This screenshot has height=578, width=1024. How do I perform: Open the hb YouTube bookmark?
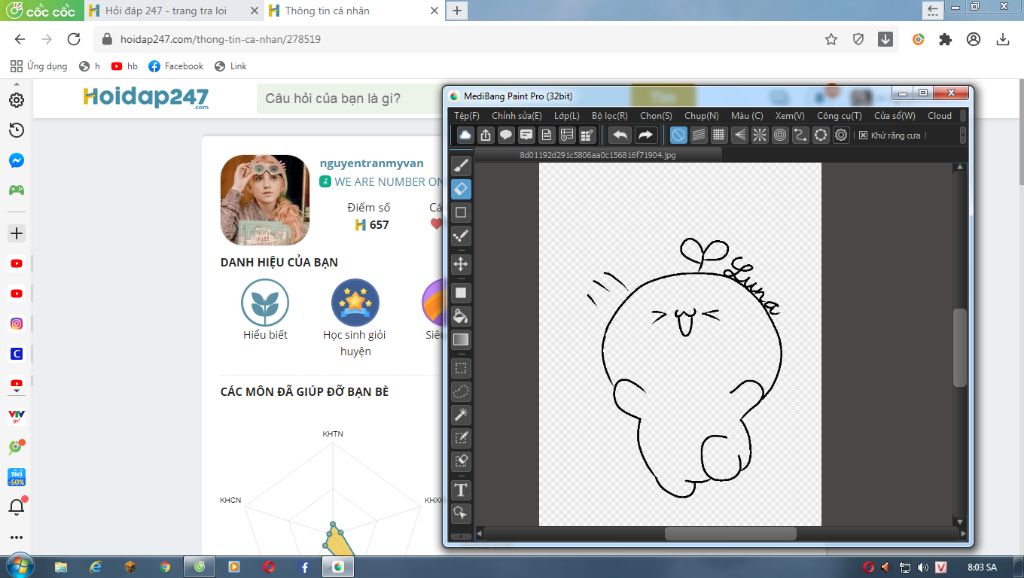click(x=124, y=66)
